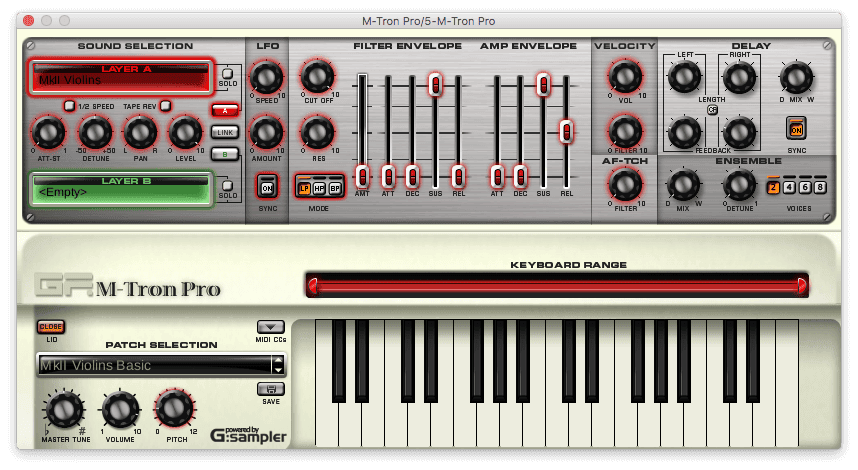Open the MIDI CCs menu arrow
This screenshot has height=470, width=858.
(269, 327)
